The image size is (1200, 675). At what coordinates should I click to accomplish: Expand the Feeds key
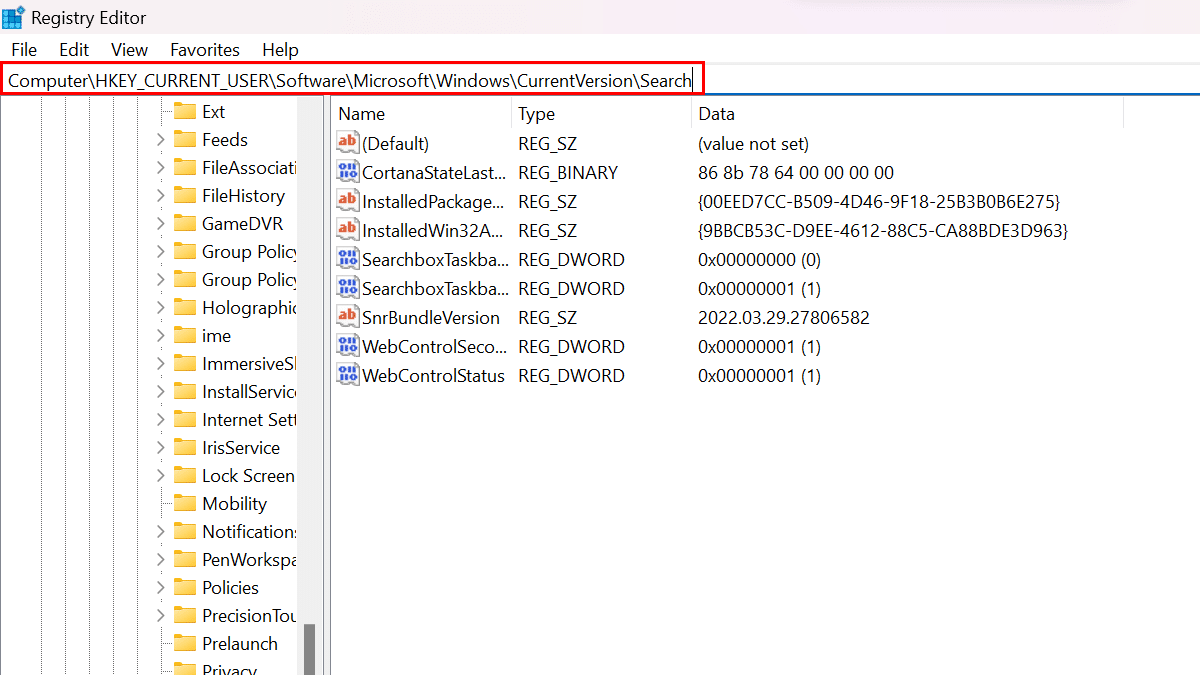pyautogui.click(x=160, y=139)
